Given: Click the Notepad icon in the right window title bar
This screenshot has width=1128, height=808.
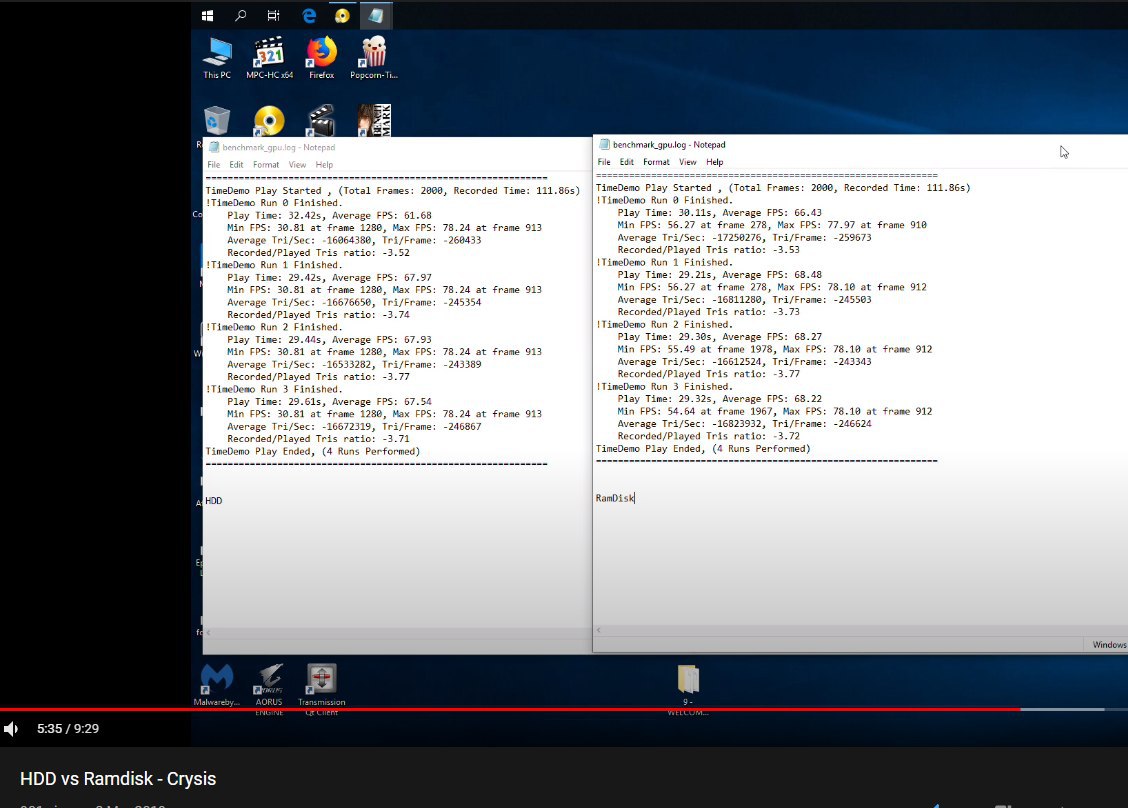Looking at the screenshot, I should click(x=604, y=145).
